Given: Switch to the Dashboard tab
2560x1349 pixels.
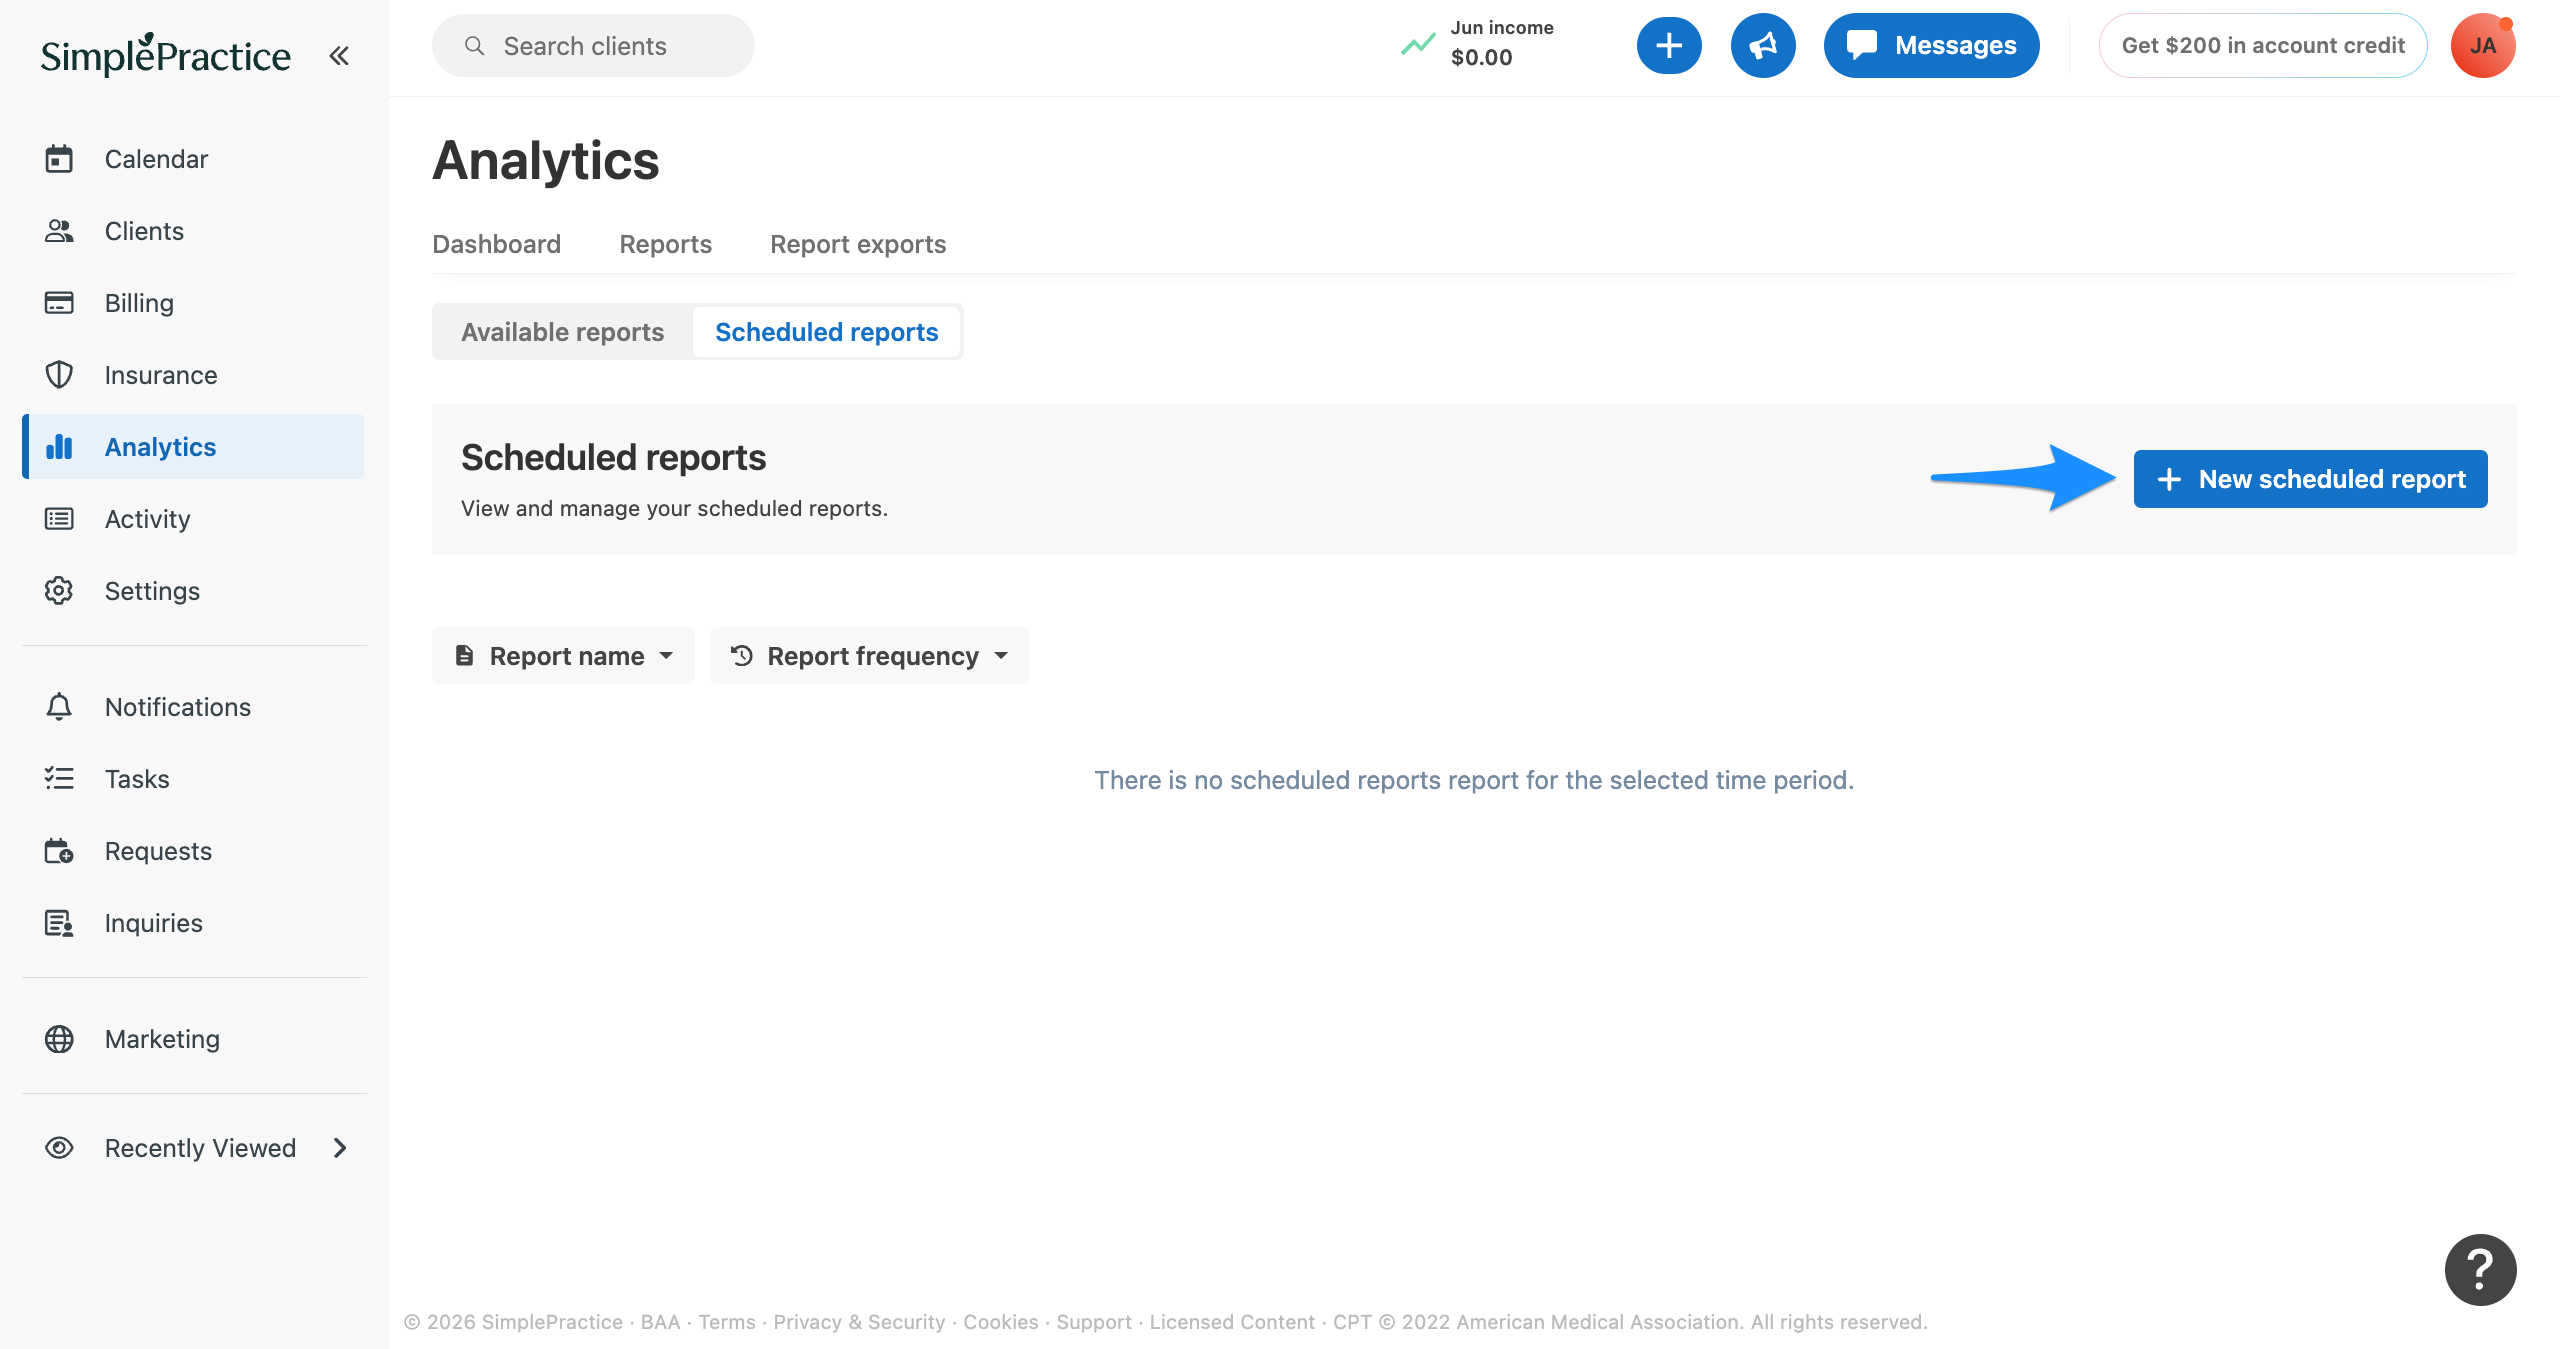Looking at the screenshot, I should click(x=496, y=244).
